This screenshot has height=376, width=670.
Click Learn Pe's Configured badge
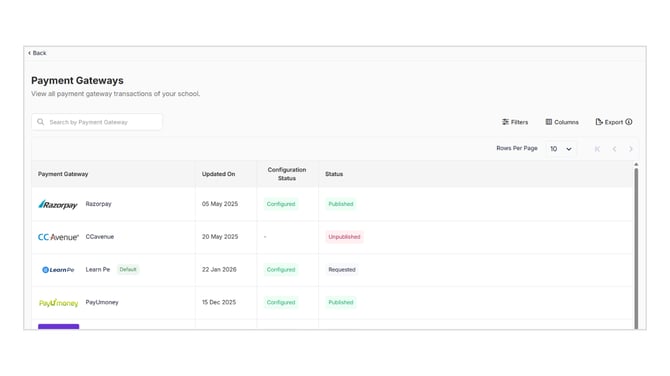[281, 270]
